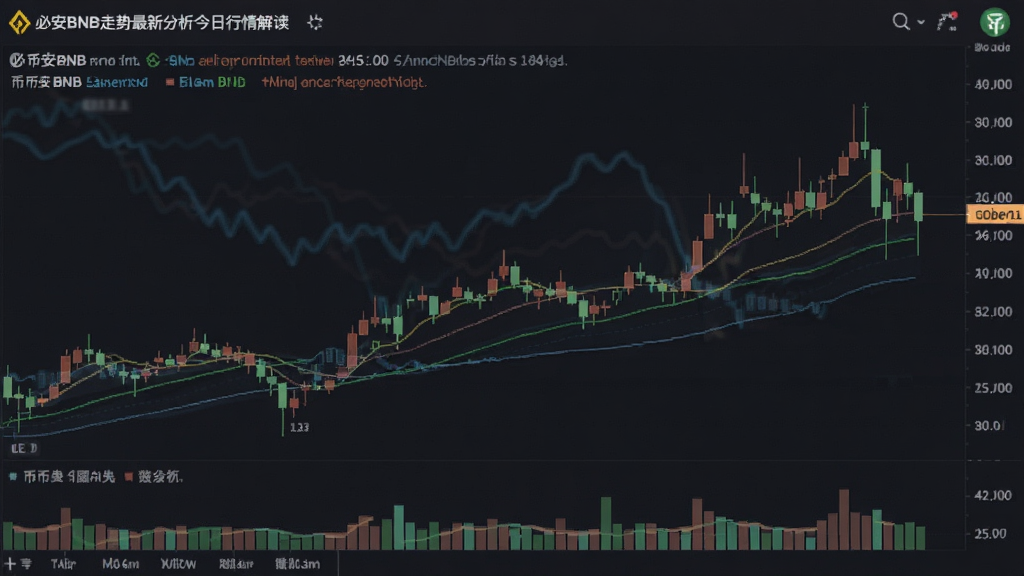Click the 25.00 volume axis label
This screenshot has height=576, width=1024.
tap(991, 534)
